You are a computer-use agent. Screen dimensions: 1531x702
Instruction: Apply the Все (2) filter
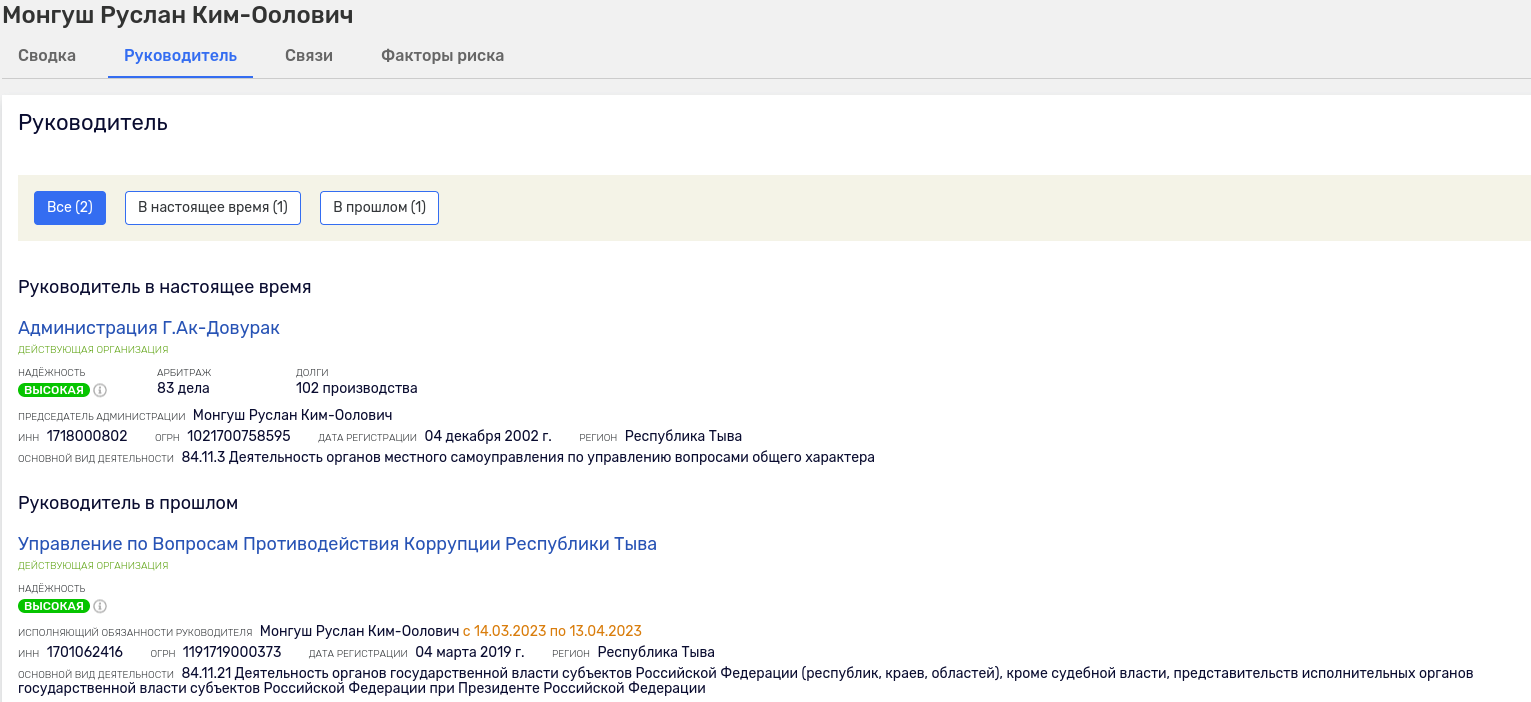(70, 208)
